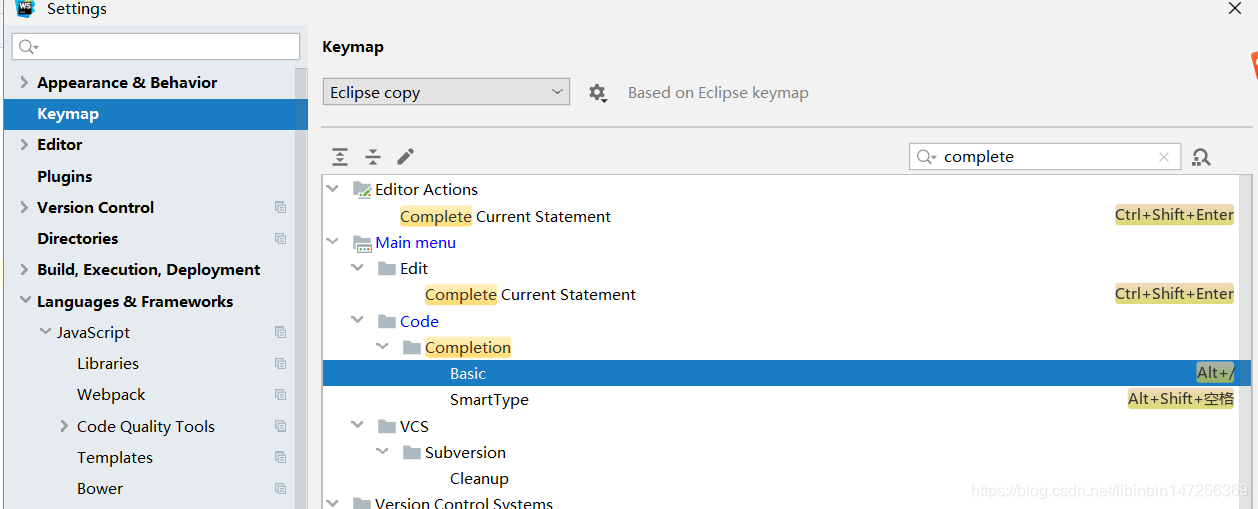1258x509 pixels.
Task: Collapse the JavaScript subsection arrow
Action: (x=45, y=332)
